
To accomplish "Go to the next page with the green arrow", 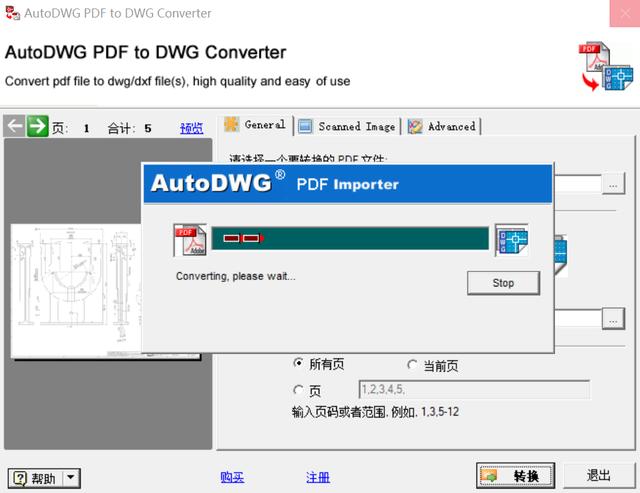I will coord(38,126).
